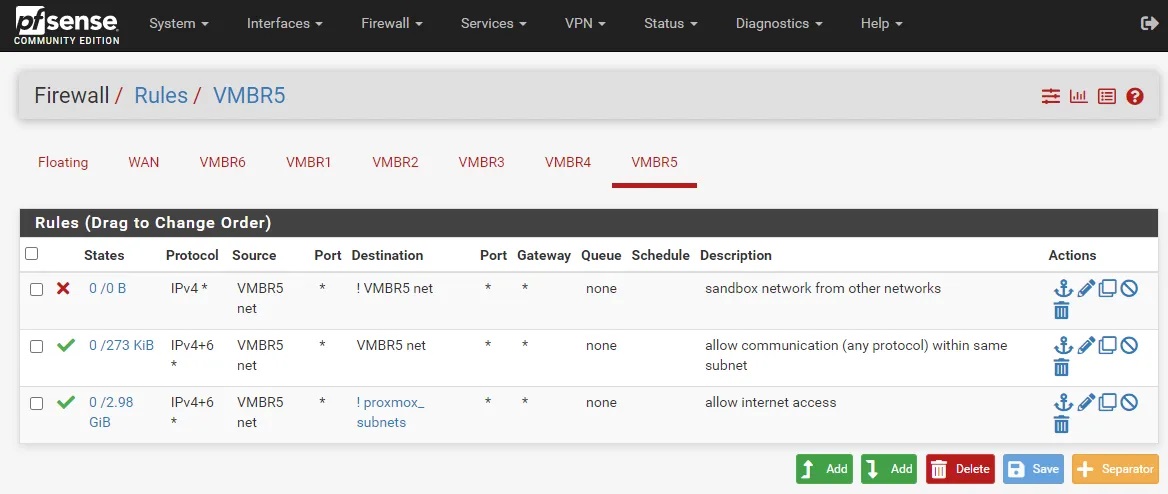The image size is (1168, 494).
Task: Delete the internet access rule via trash
Action: click(1061, 425)
